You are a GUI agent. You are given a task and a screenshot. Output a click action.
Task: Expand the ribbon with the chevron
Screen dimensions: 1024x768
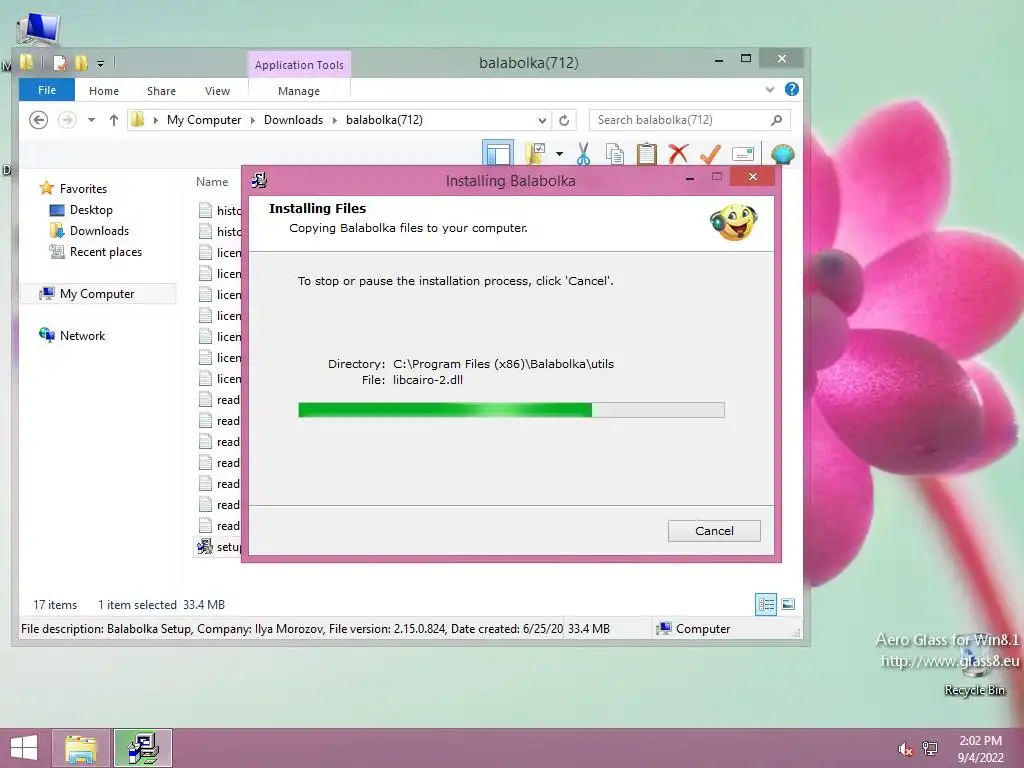[x=770, y=89]
